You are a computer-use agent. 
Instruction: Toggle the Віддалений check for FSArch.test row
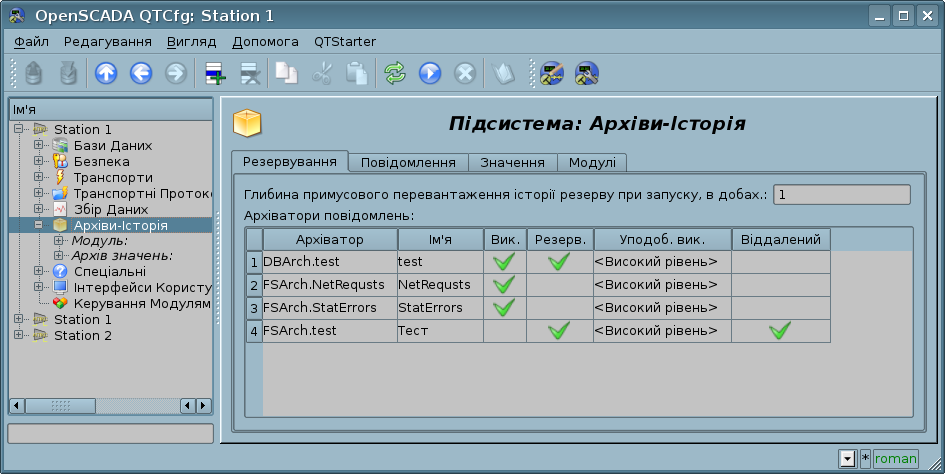tap(780, 331)
